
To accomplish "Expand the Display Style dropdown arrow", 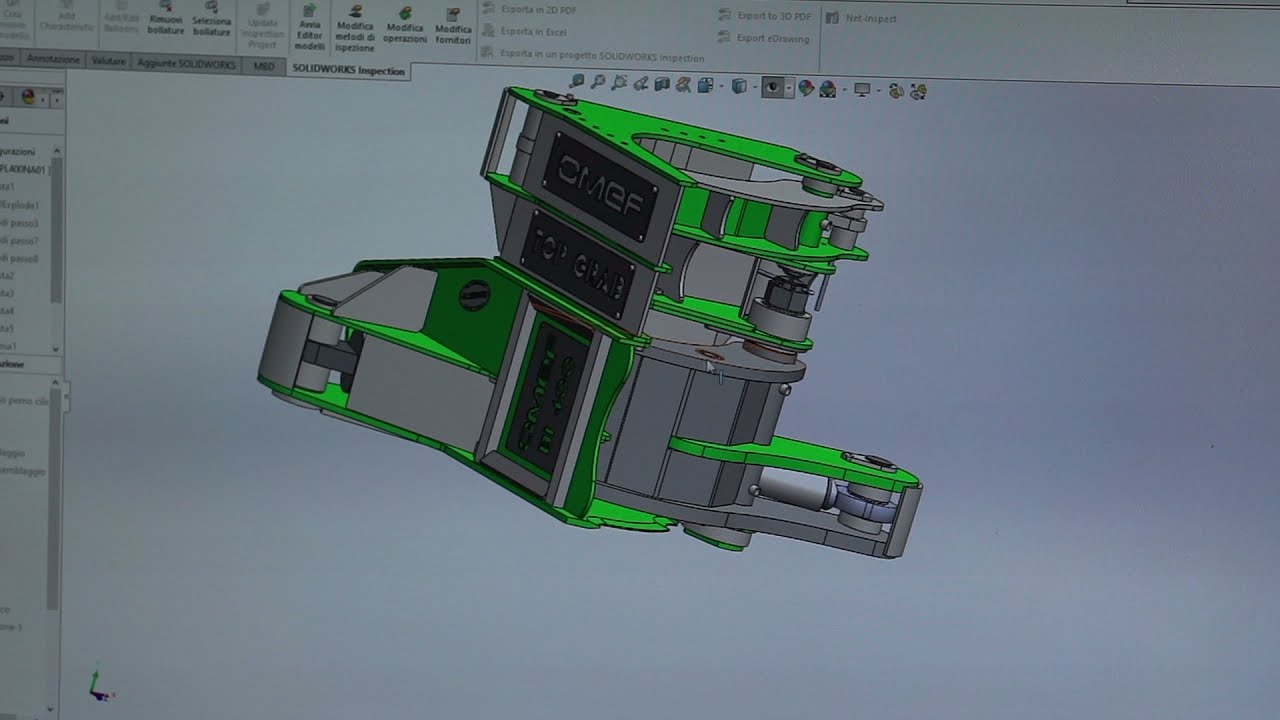I will 755,87.
